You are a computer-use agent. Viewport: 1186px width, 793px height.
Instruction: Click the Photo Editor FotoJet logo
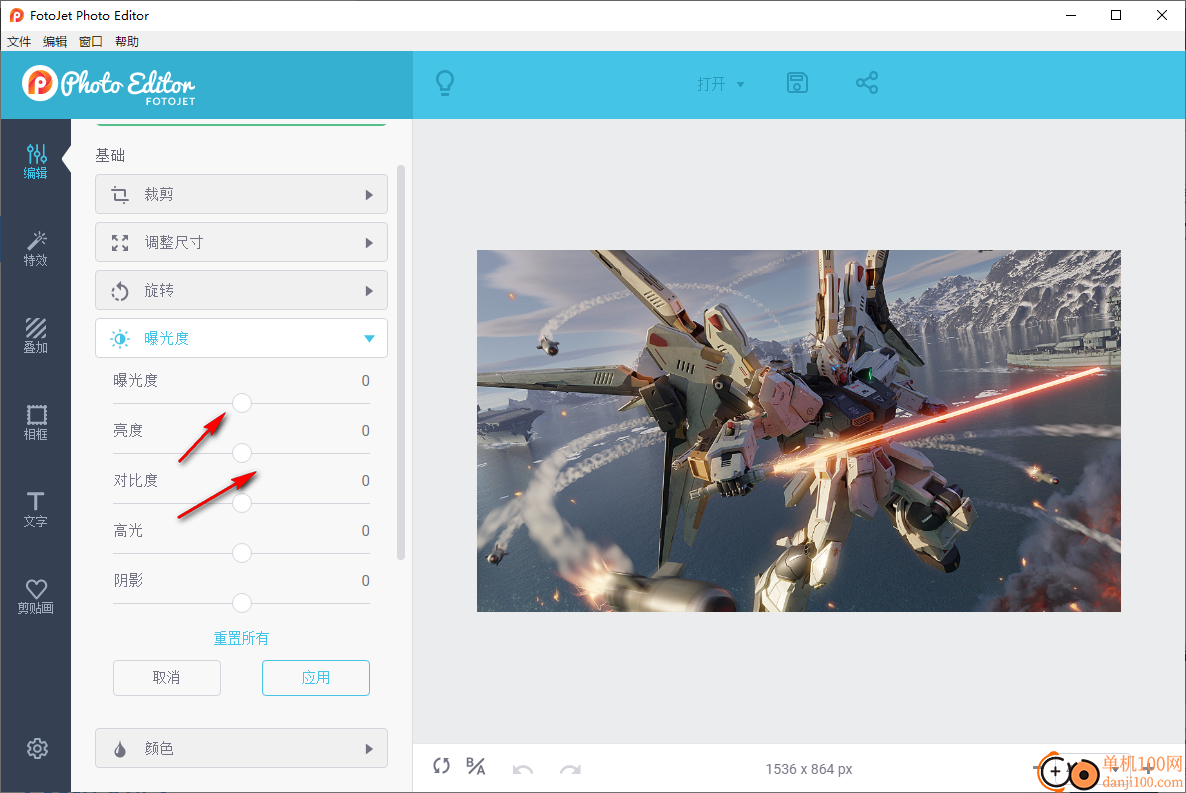click(x=109, y=85)
